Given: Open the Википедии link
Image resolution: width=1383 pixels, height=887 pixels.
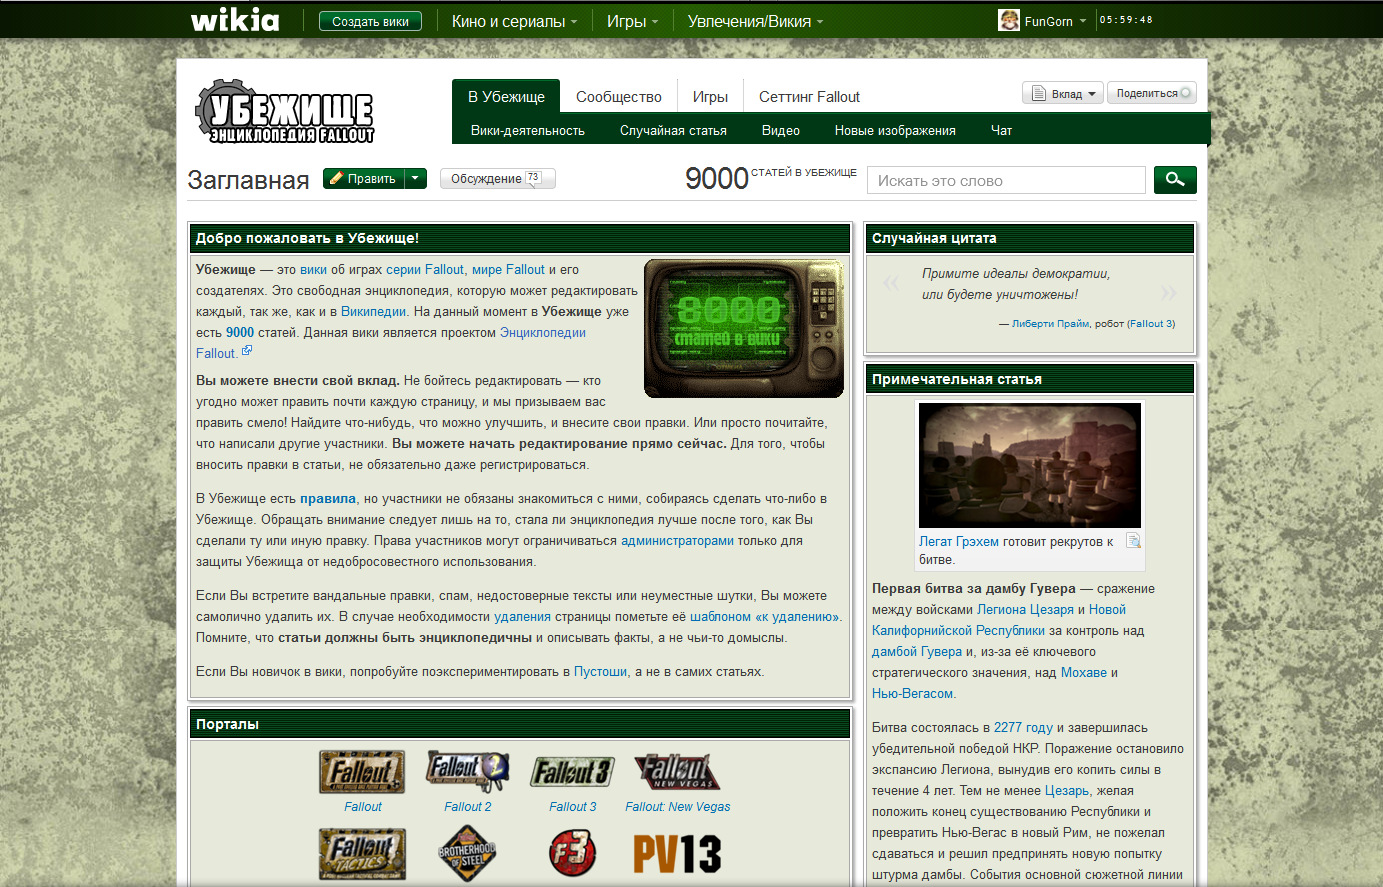Looking at the screenshot, I should click(x=373, y=311).
